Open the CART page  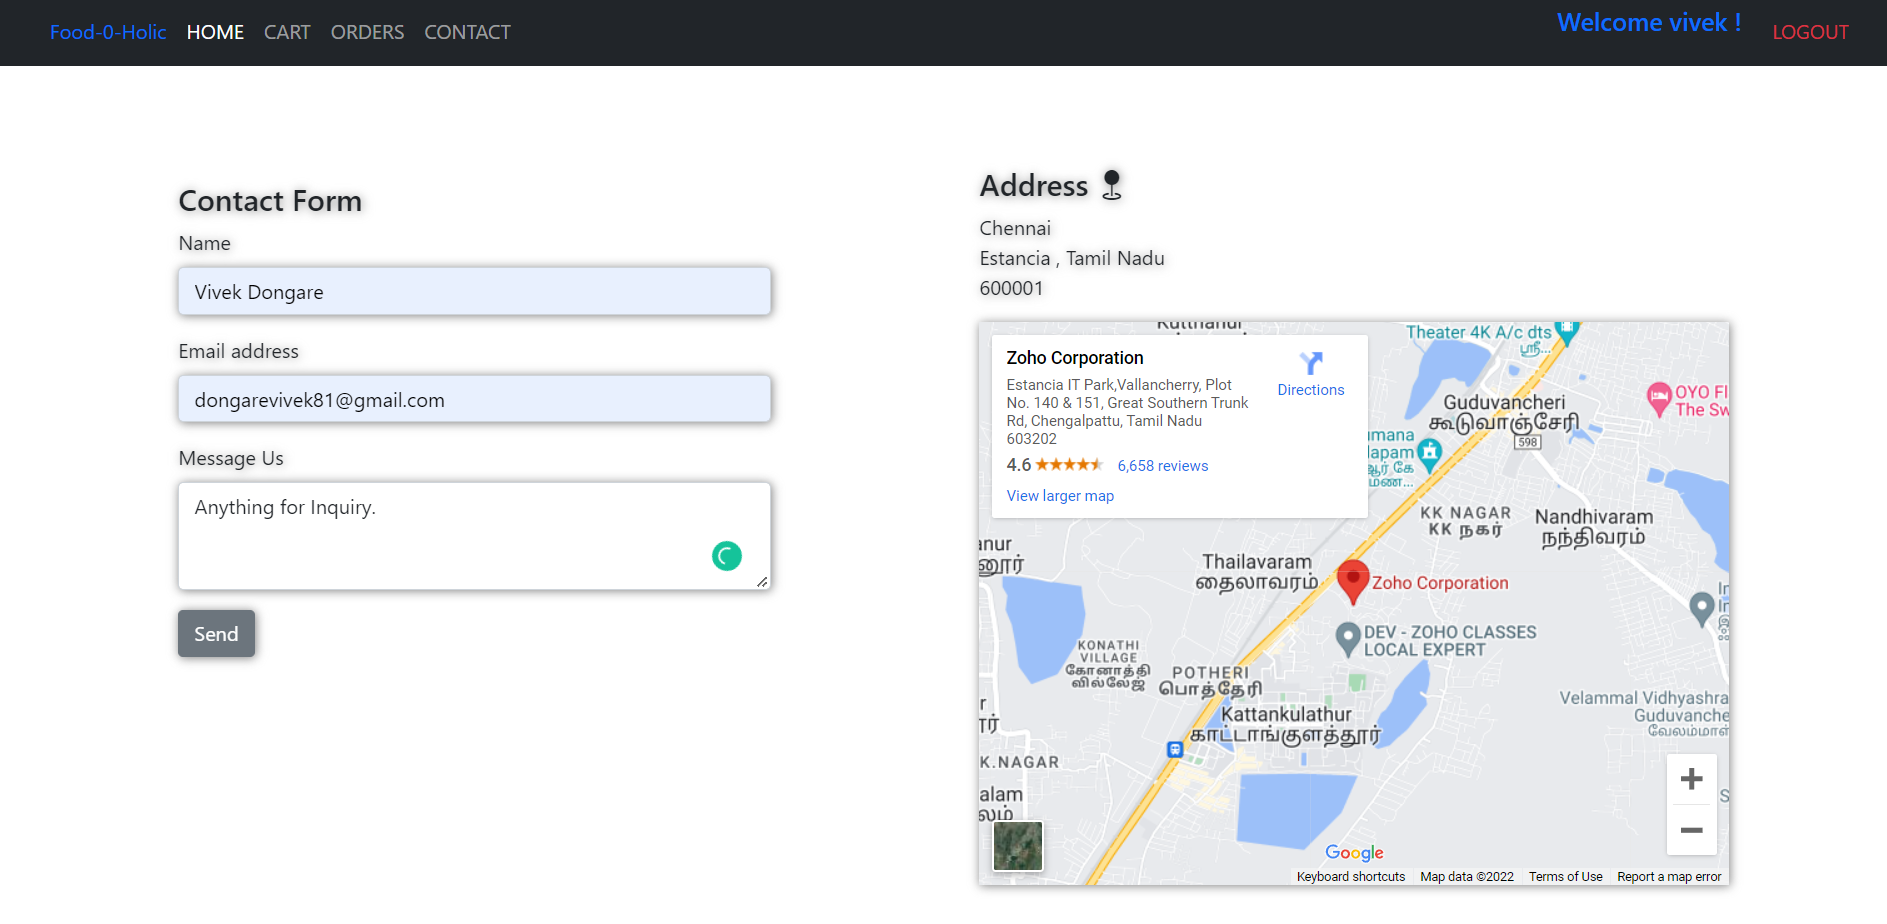(287, 32)
